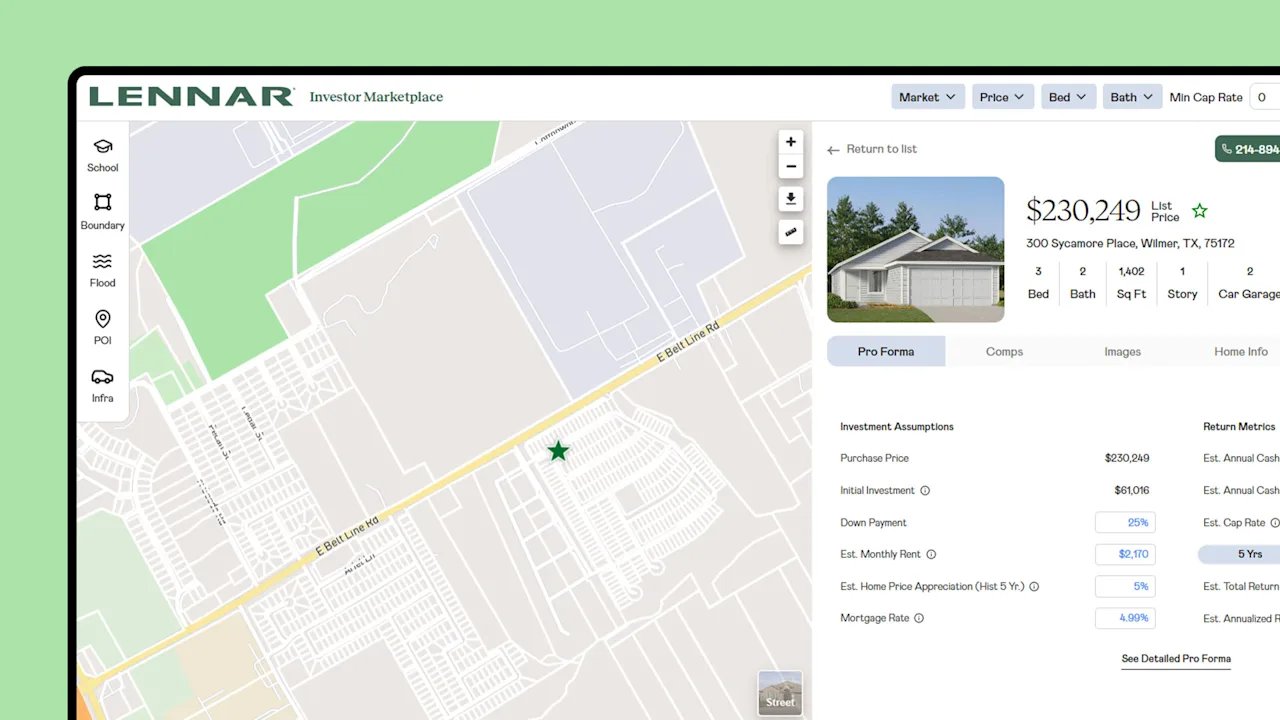Open See Detailed Pro Forma link
The image size is (1280, 720).
1176,659
